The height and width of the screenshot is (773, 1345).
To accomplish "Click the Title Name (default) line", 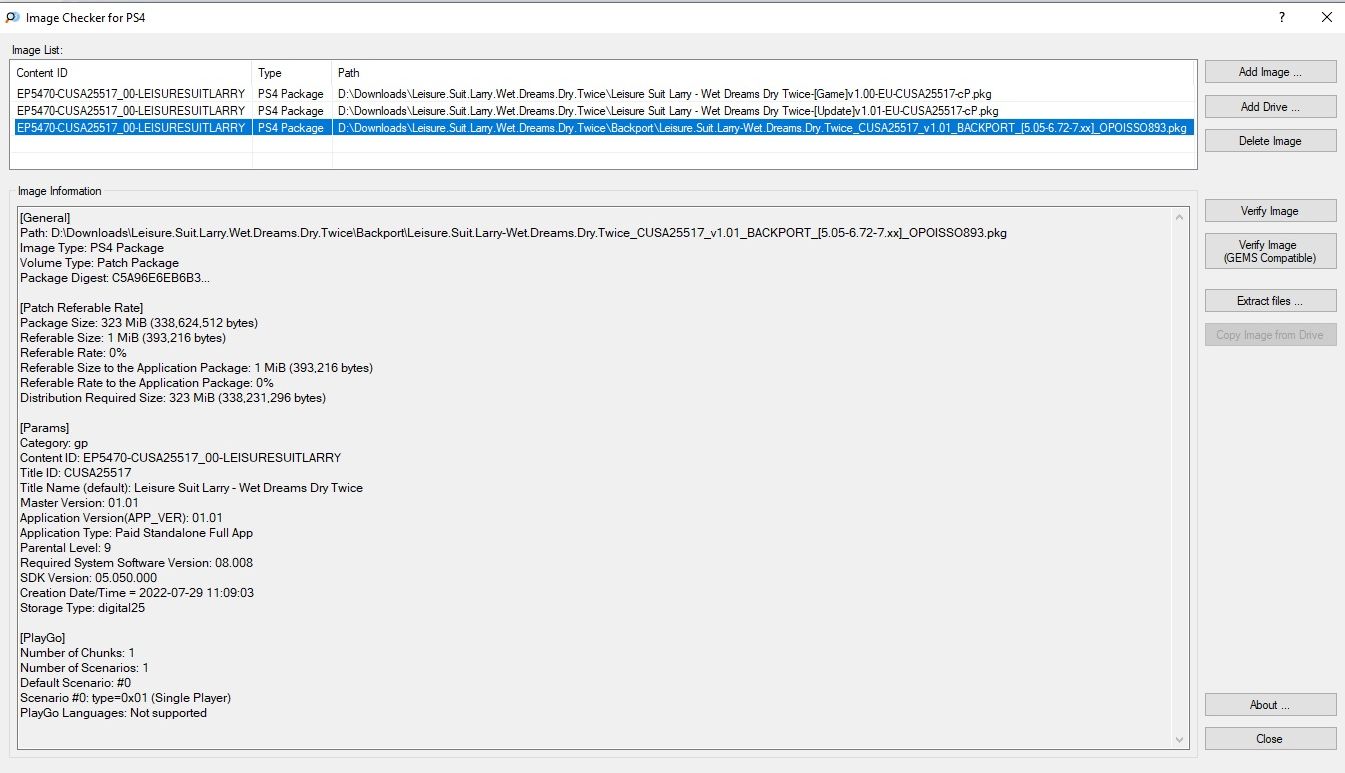I will pyautogui.click(x=191, y=488).
